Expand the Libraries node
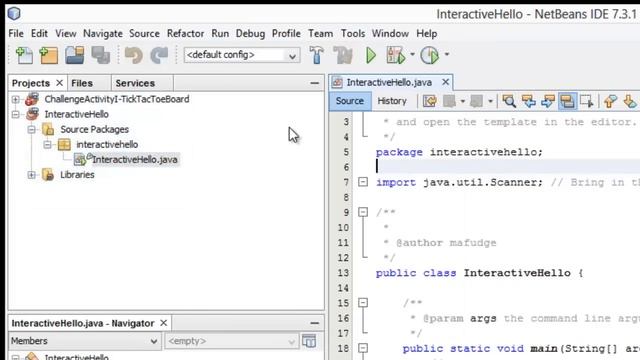The image size is (640, 360). (x=31, y=175)
